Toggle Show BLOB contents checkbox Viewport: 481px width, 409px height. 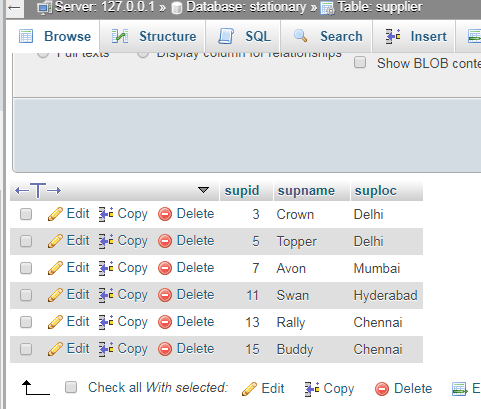tap(360, 62)
